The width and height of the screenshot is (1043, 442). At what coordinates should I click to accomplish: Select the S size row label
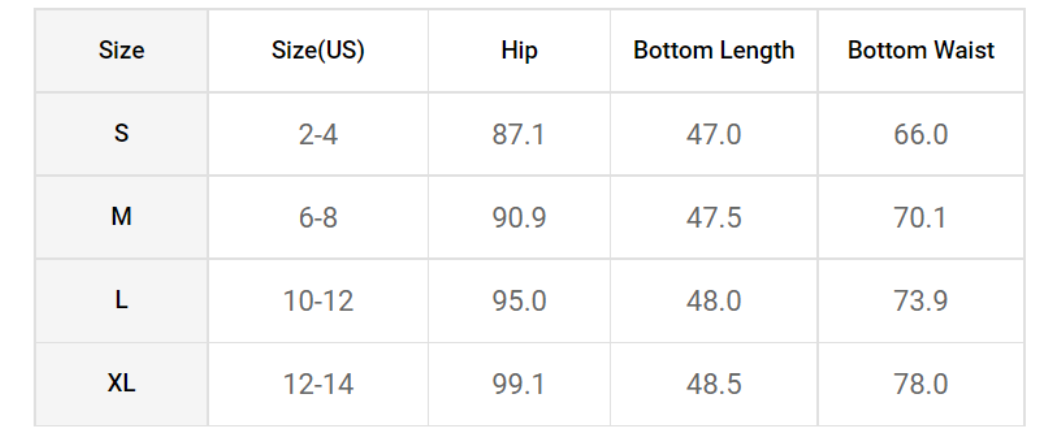click(121, 134)
